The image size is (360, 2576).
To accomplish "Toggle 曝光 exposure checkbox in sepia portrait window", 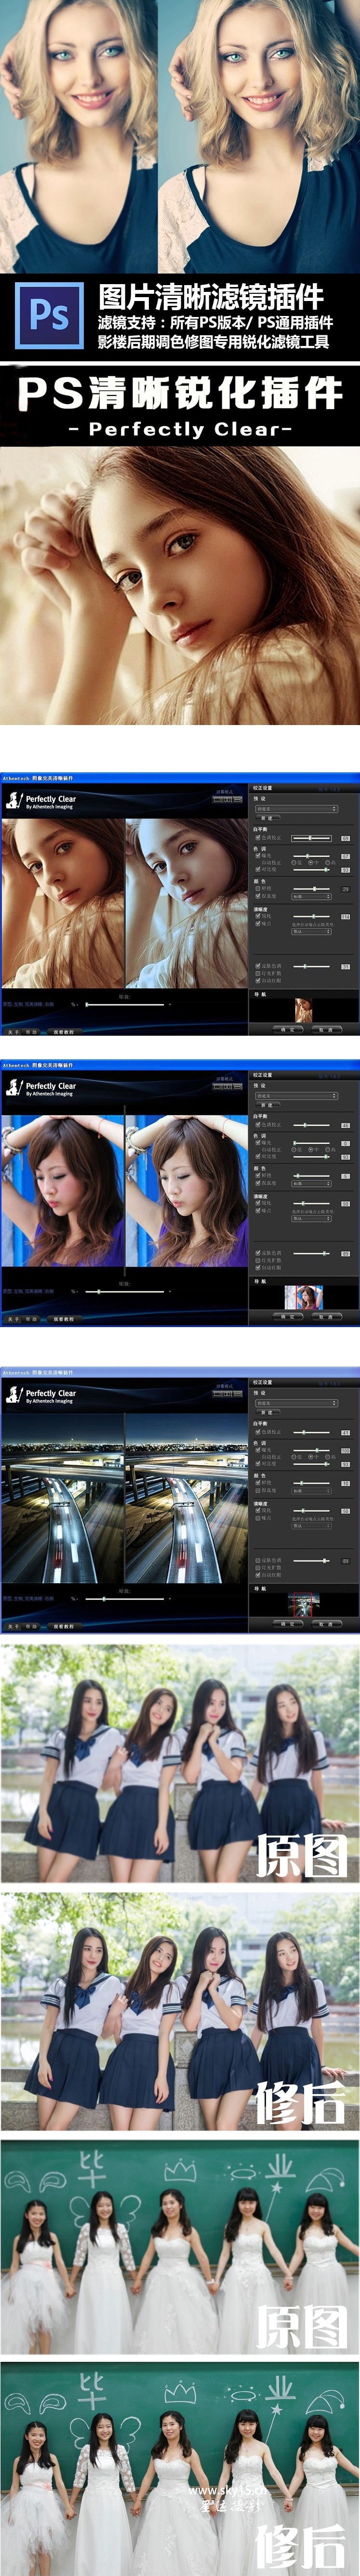I will (258, 856).
